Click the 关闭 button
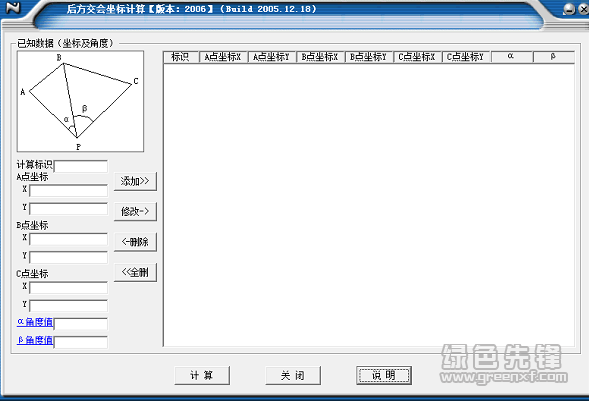The width and height of the screenshot is (589, 402). tap(293, 375)
